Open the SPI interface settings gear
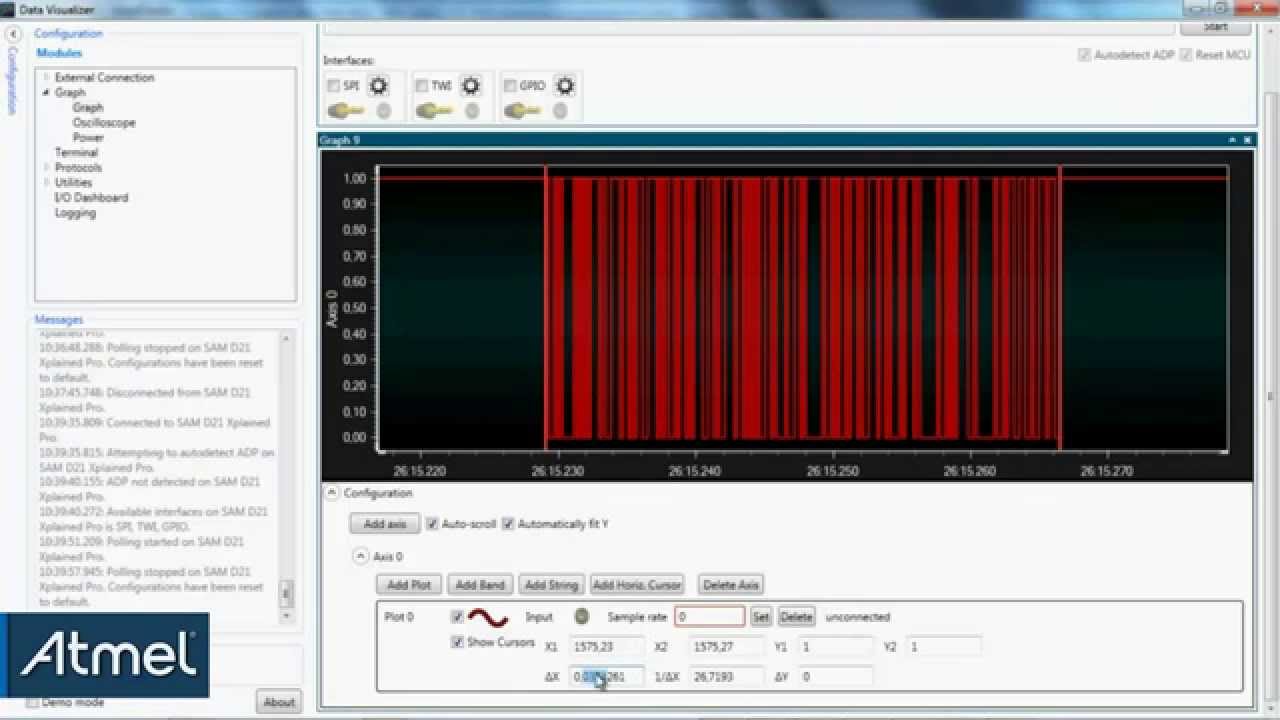Image resolution: width=1280 pixels, height=720 pixels. coord(378,86)
